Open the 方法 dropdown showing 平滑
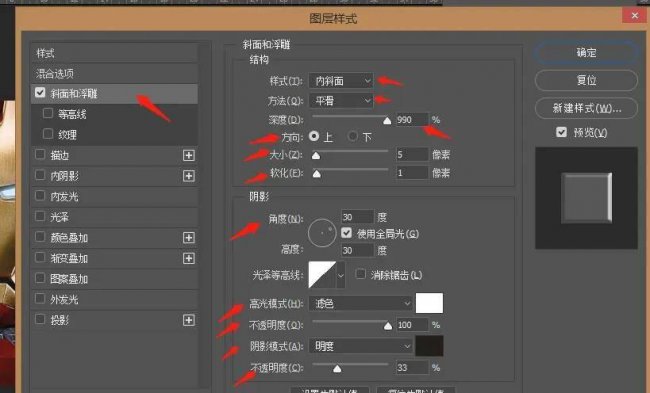650x393 pixels. pyautogui.click(x=341, y=101)
